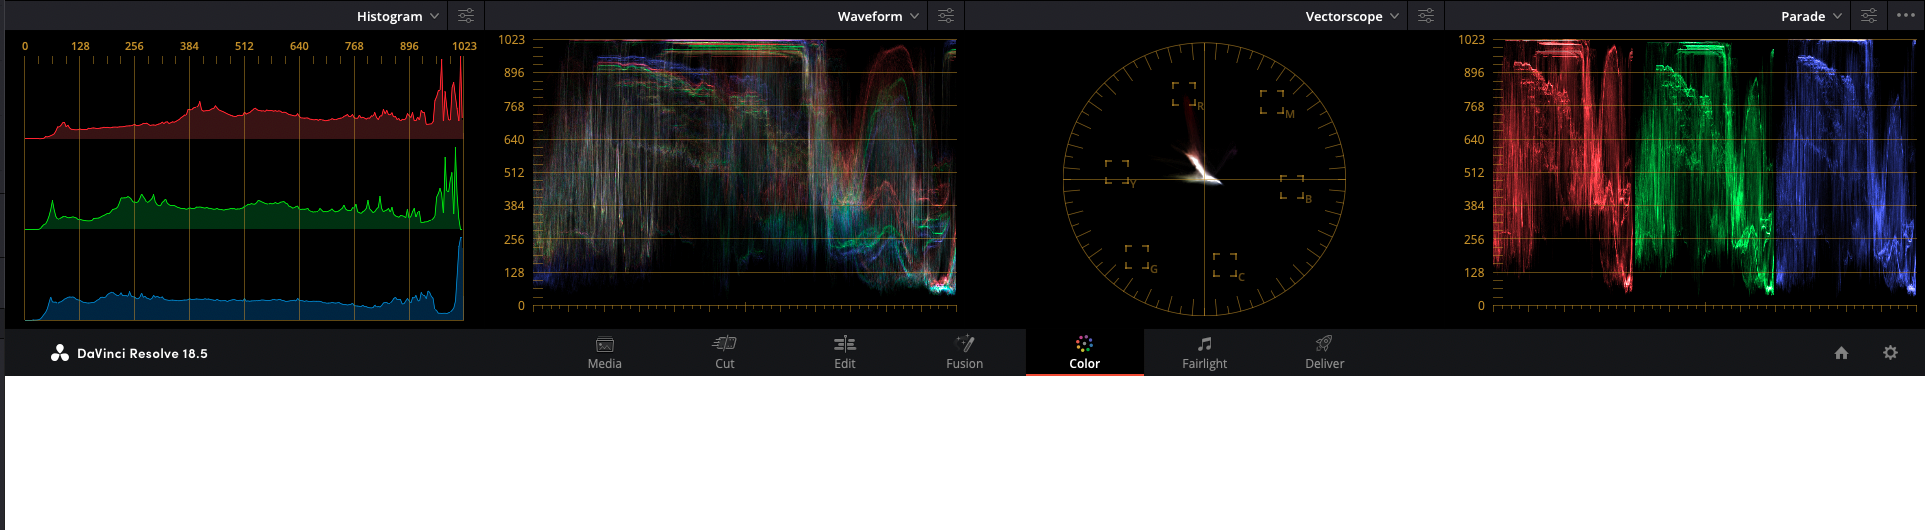Open the Histogram scope type dropdown
The image size is (1925, 530).
pos(397,16)
